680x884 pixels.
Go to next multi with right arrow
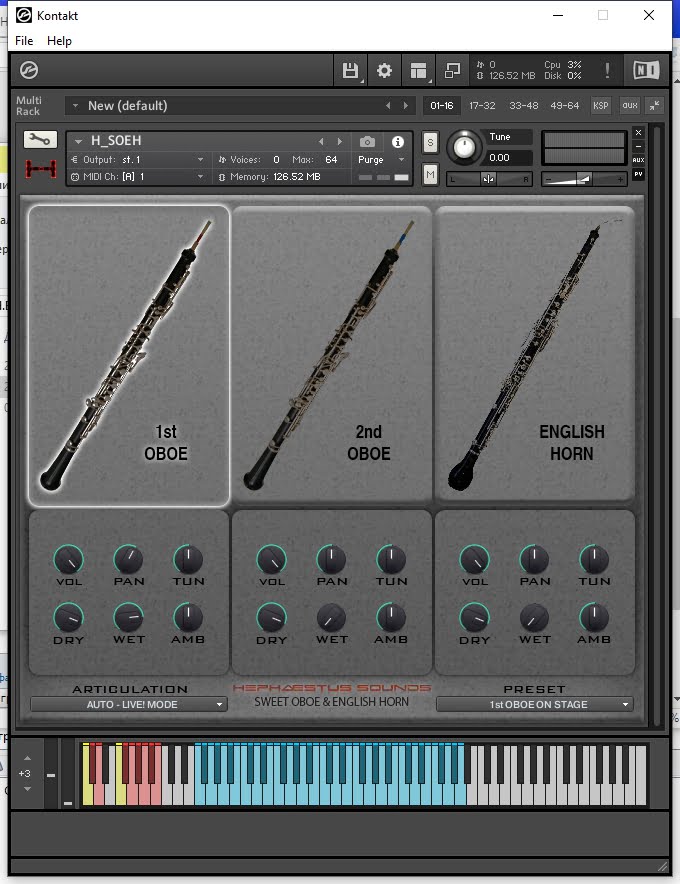coord(405,105)
